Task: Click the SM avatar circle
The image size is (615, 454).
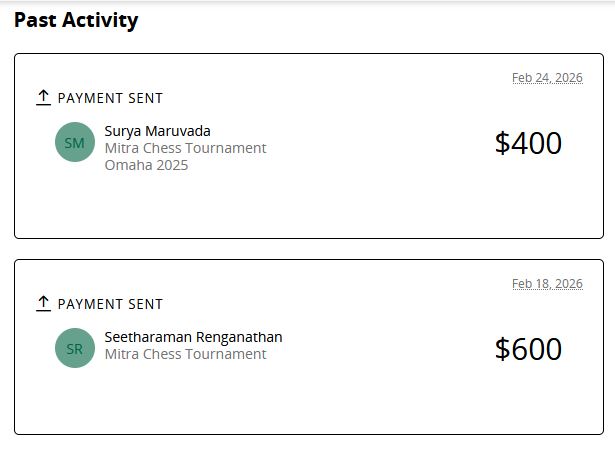Action: [75, 143]
